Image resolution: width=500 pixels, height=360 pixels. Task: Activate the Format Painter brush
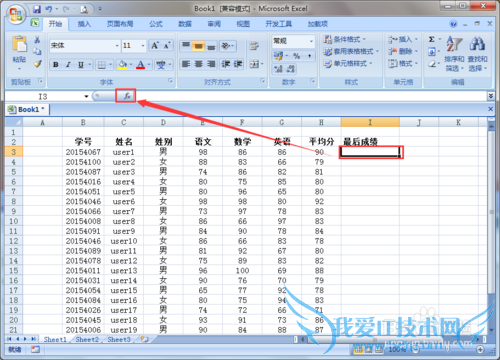click(37, 64)
